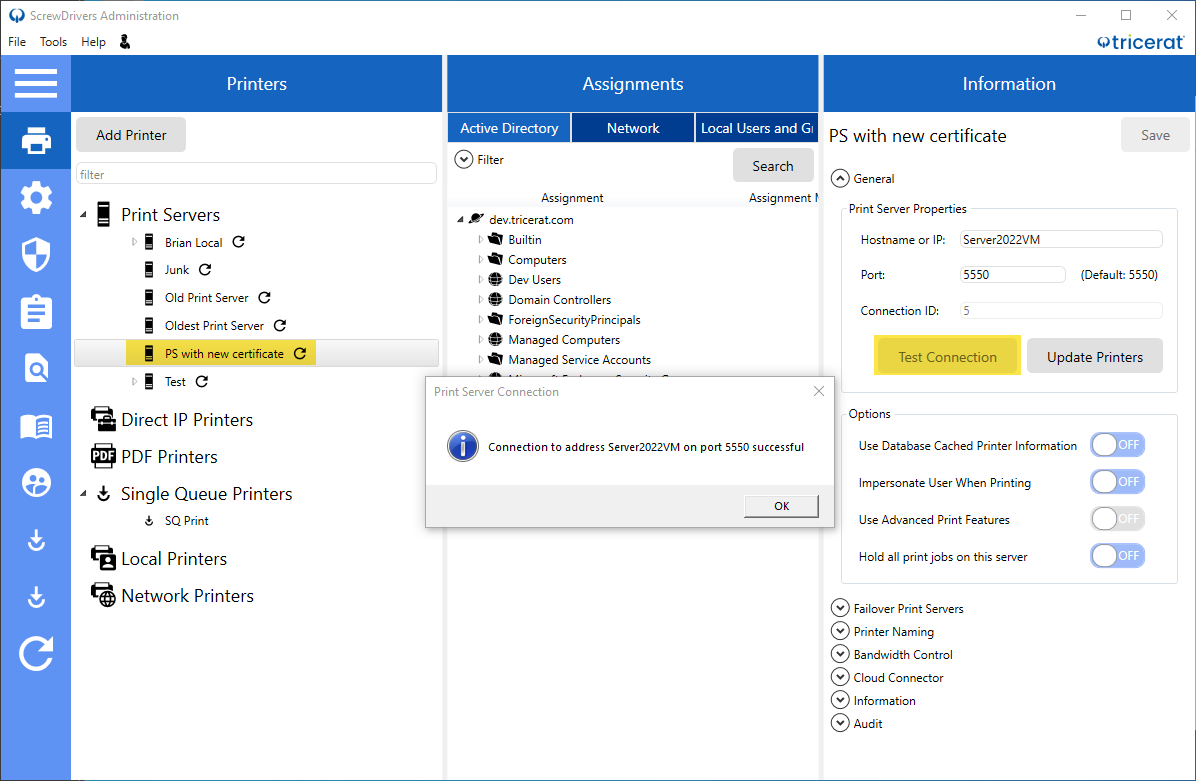Click the refresh arrow sidebar icon
This screenshot has width=1196, height=781.
point(36,654)
